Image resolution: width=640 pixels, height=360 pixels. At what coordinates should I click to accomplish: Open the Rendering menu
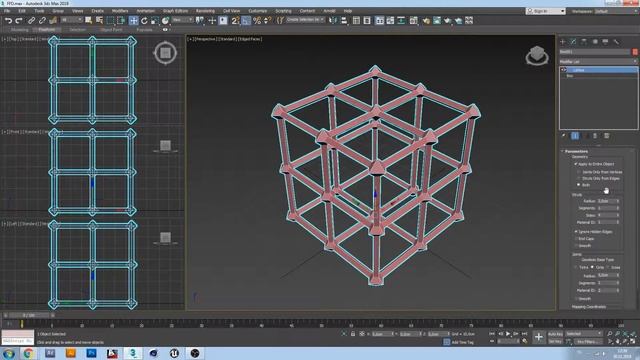(x=205, y=11)
